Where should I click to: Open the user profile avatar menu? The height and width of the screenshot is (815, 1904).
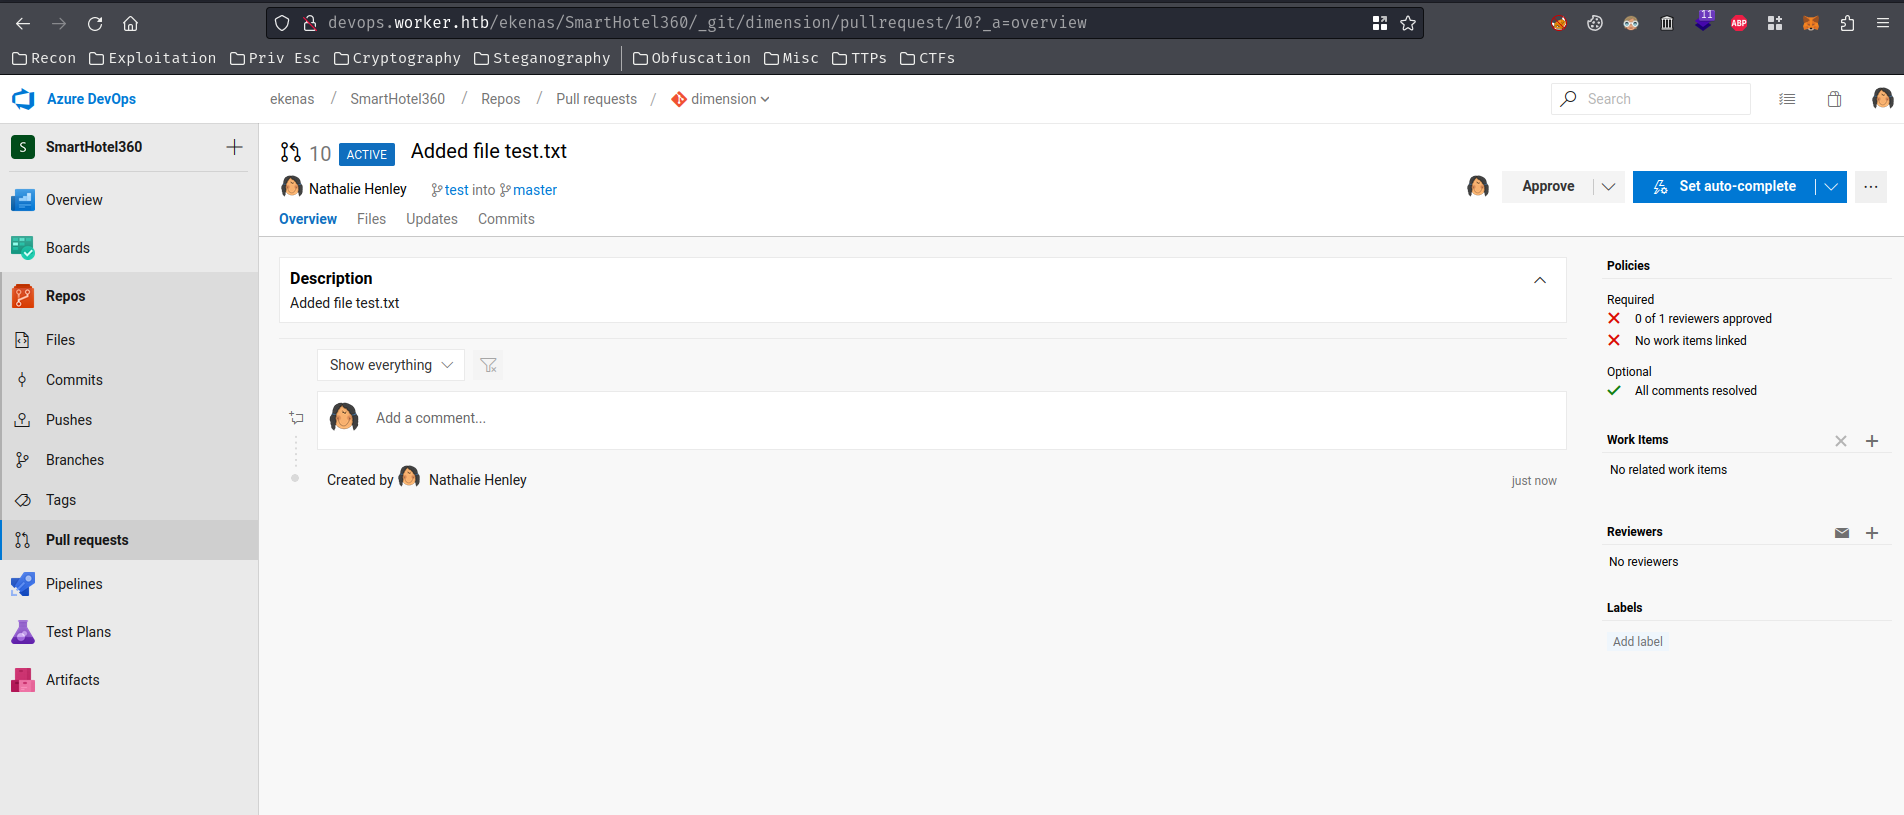(x=1882, y=98)
